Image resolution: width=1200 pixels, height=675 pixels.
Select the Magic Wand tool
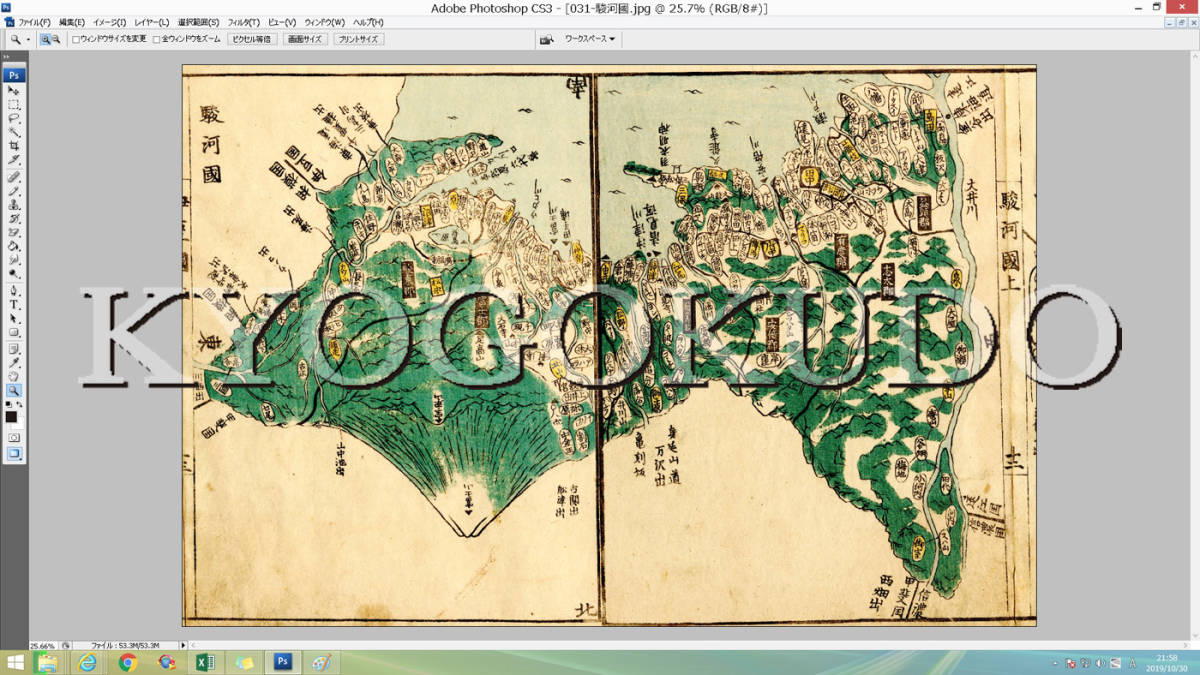[x=14, y=132]
